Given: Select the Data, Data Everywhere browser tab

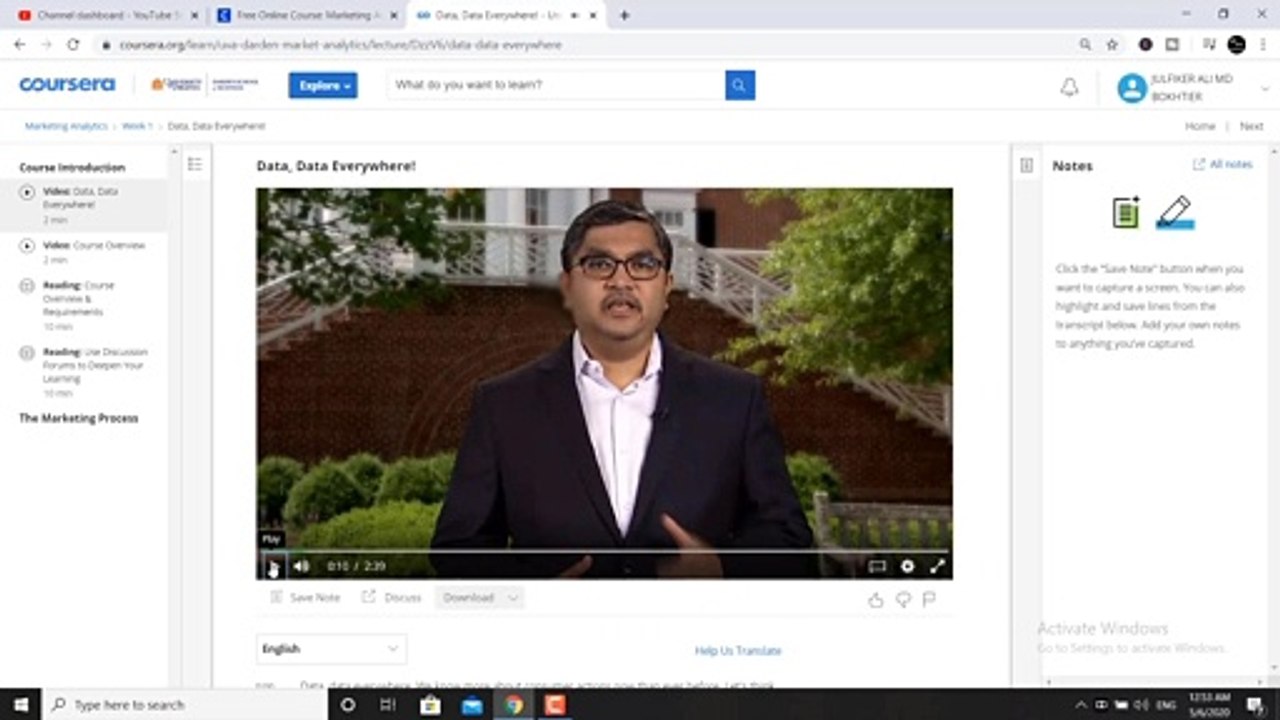Looking at the screenshot, I should click(505, 15).
